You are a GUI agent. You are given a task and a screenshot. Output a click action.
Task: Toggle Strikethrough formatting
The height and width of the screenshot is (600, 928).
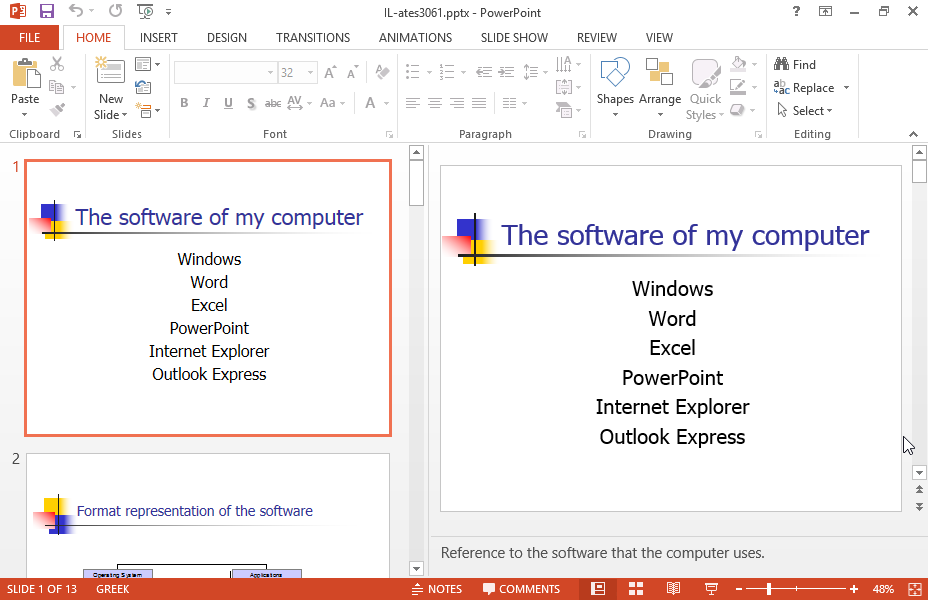[273, 103]
